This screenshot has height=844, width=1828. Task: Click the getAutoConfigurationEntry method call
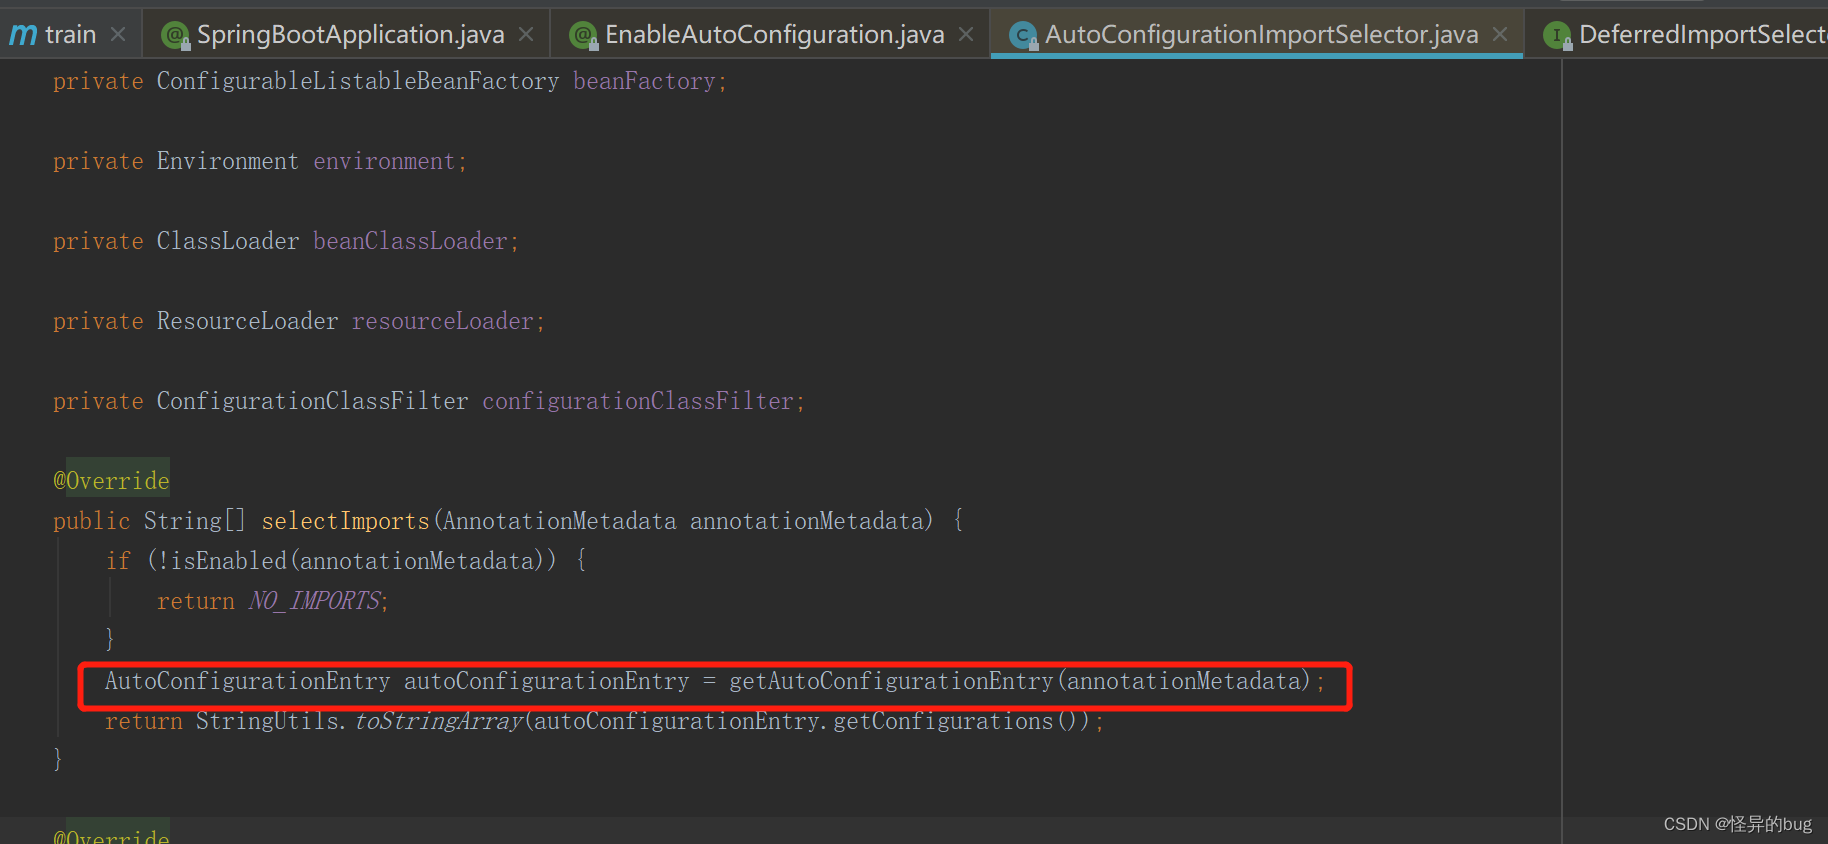[x=891, y=681]
